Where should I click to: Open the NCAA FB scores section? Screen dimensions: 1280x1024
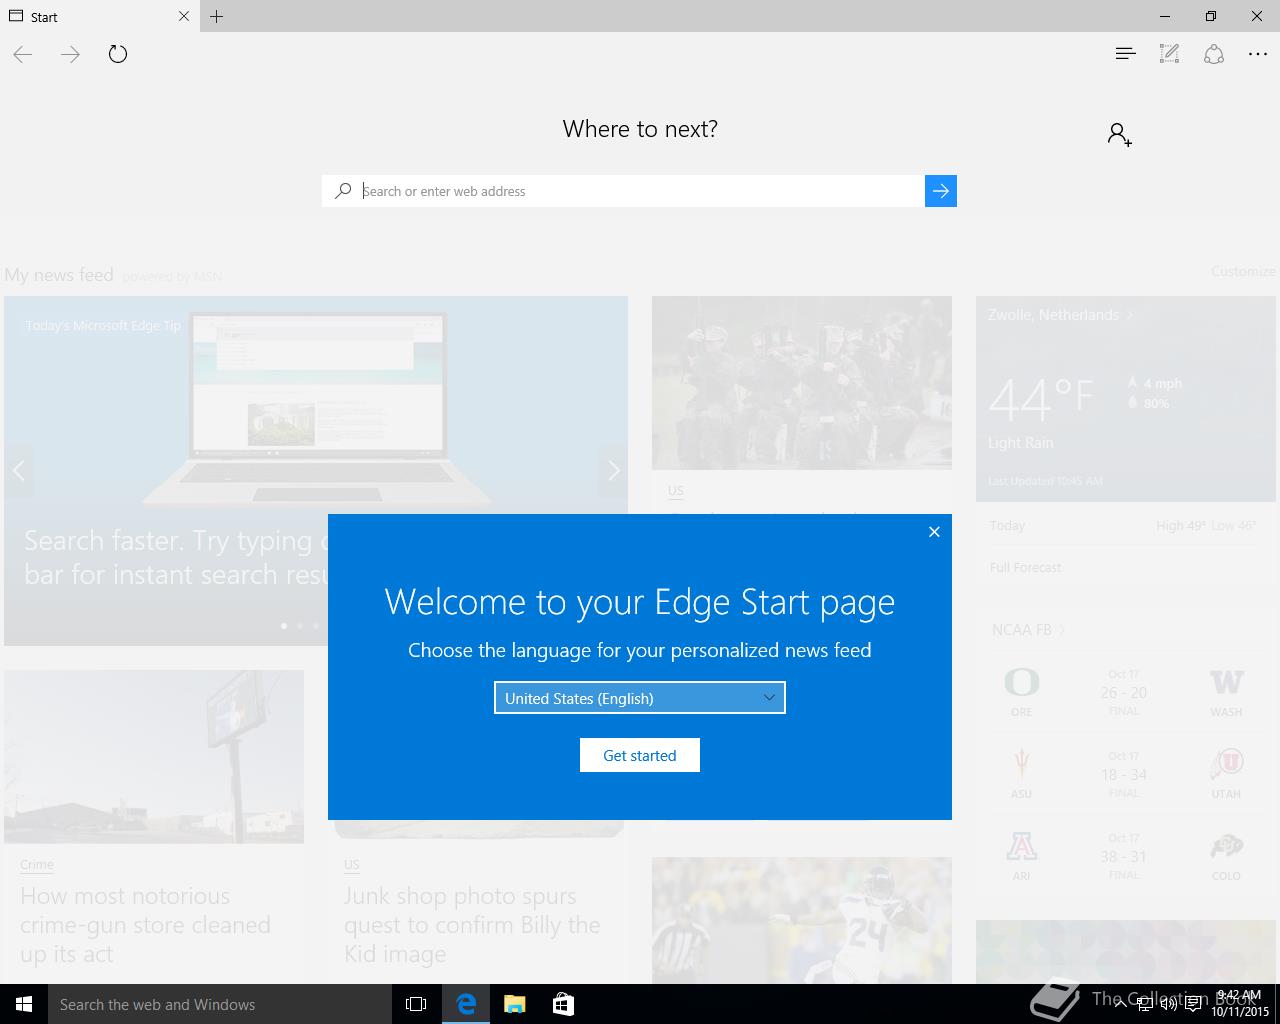tap(1028, 630)
